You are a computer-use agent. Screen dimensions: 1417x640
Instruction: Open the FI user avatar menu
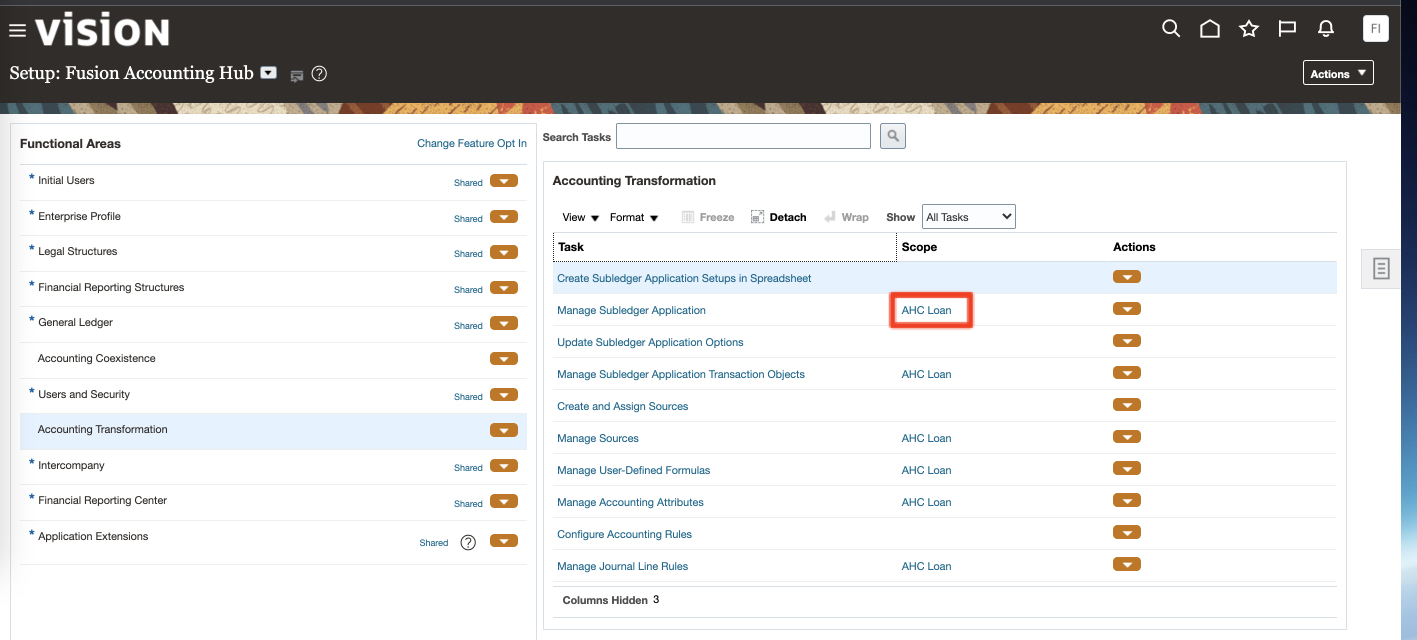point(1375,28)
